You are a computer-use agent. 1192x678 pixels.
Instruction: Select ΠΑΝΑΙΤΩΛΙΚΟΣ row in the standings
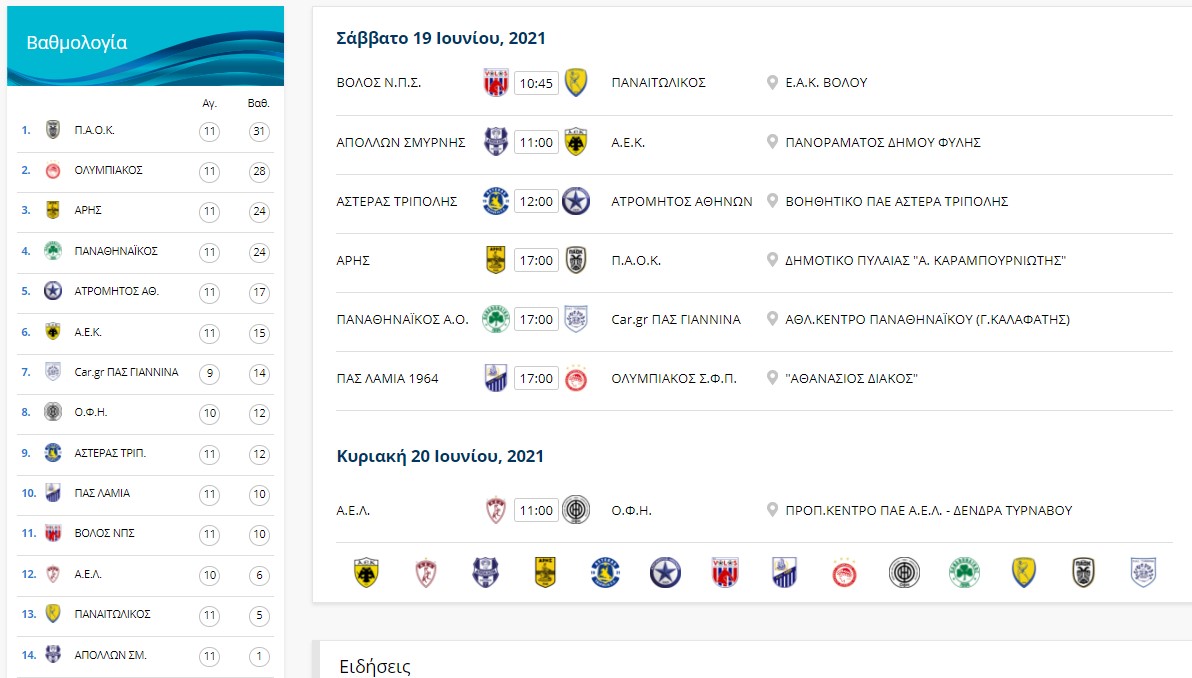click(145, 614)
